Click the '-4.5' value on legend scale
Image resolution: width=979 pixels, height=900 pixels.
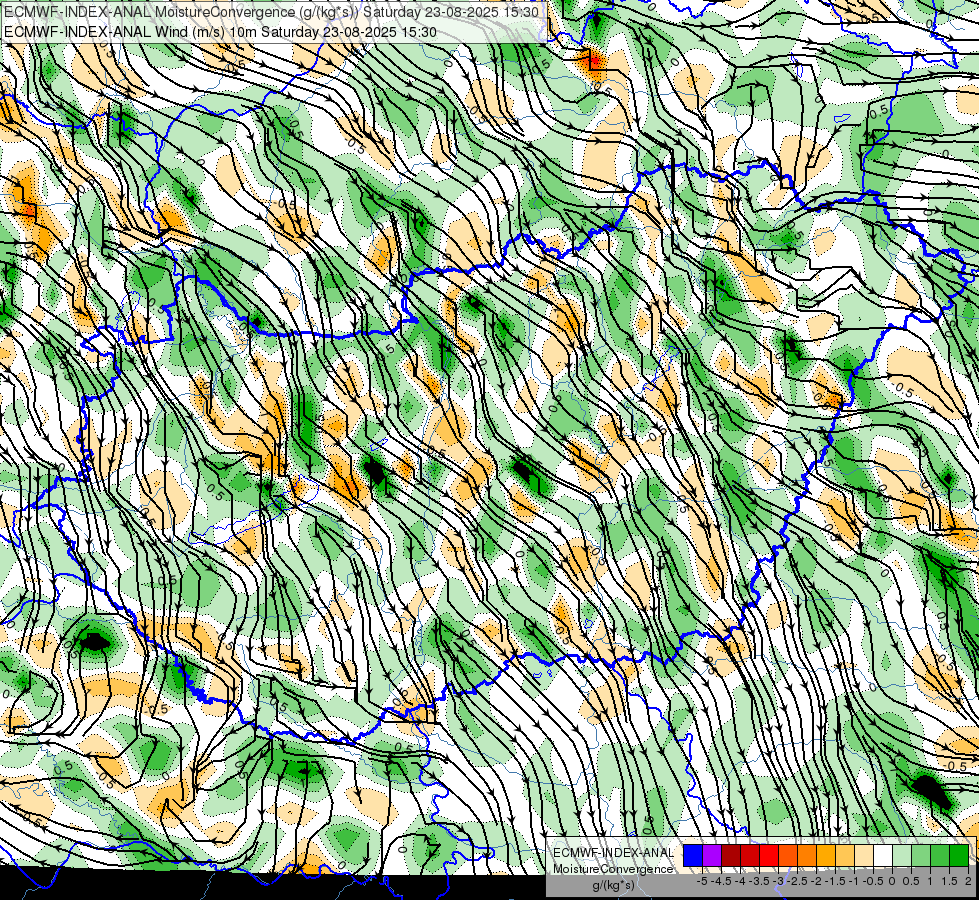tap(721, 881)
